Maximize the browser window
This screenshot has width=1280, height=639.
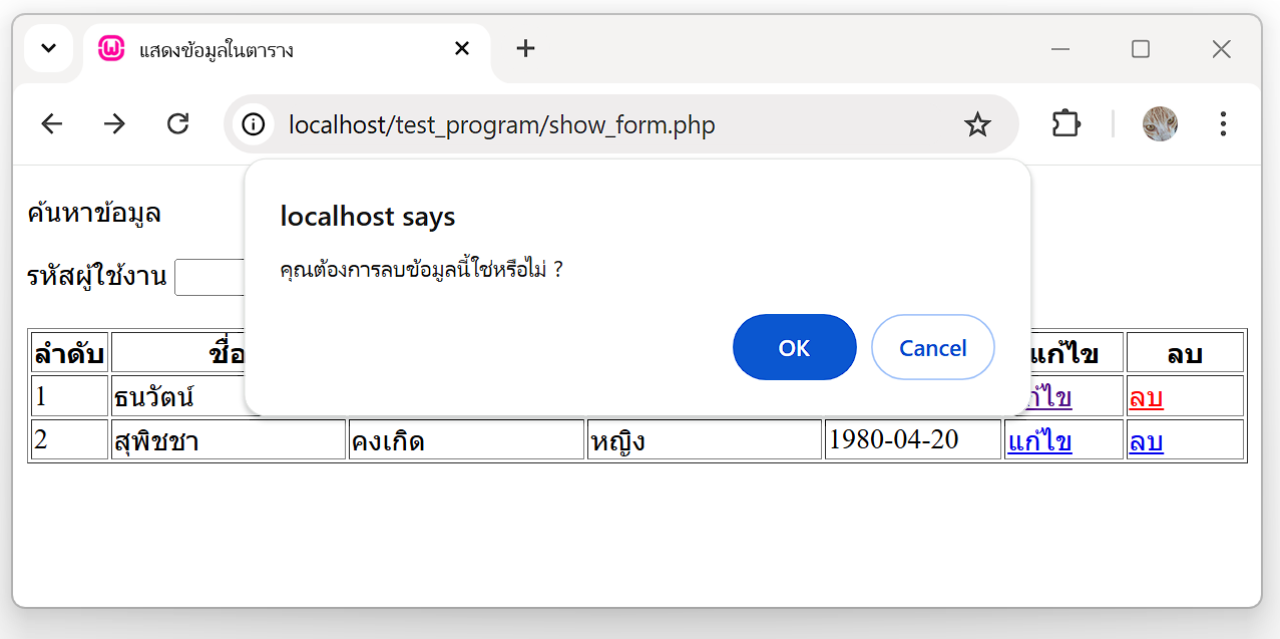(1141, 49)
